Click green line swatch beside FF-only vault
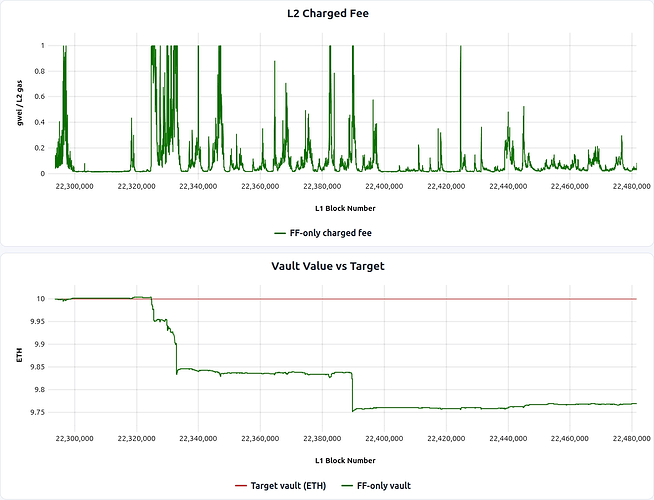Viewport: 654px width, 500px height. [x=348, y=485]
